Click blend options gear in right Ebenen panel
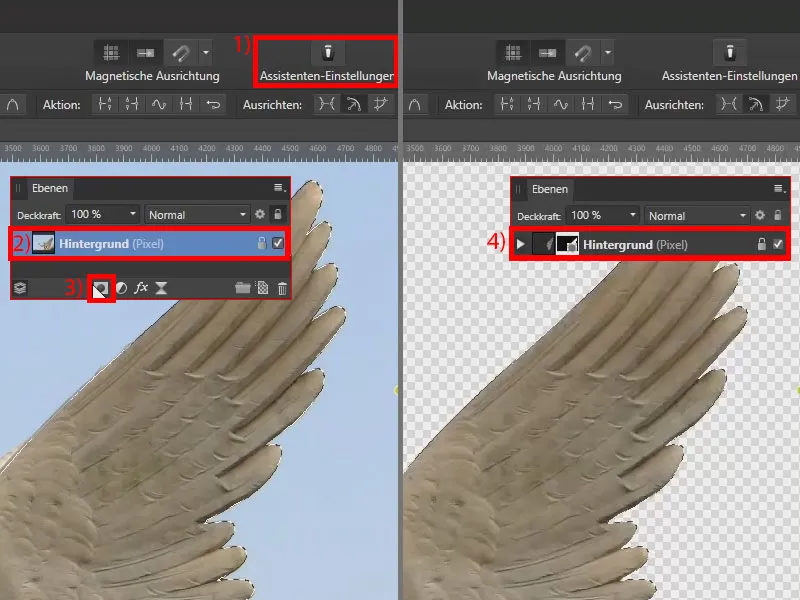Viewport: 800px width, 600px height. point(760,215)
